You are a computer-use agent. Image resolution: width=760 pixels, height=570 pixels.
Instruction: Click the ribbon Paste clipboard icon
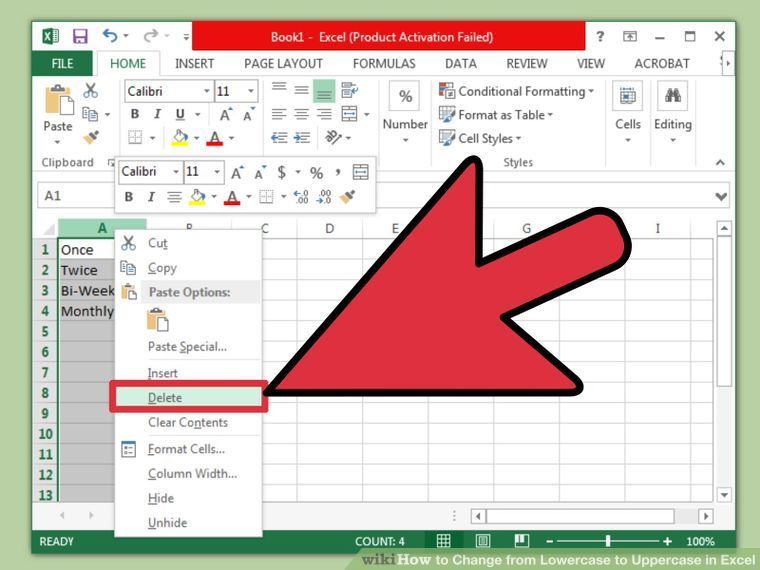(x=59, y=100)
